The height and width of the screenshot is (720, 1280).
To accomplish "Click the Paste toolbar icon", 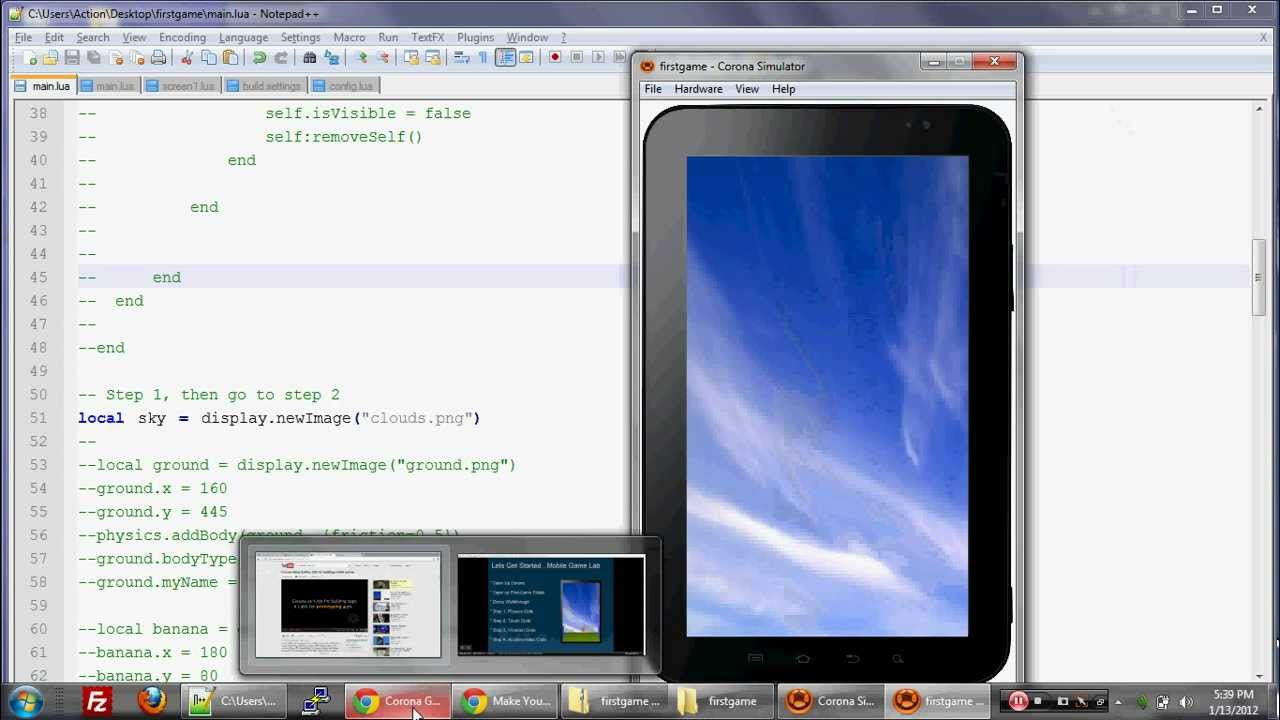I will click(231, 58).
